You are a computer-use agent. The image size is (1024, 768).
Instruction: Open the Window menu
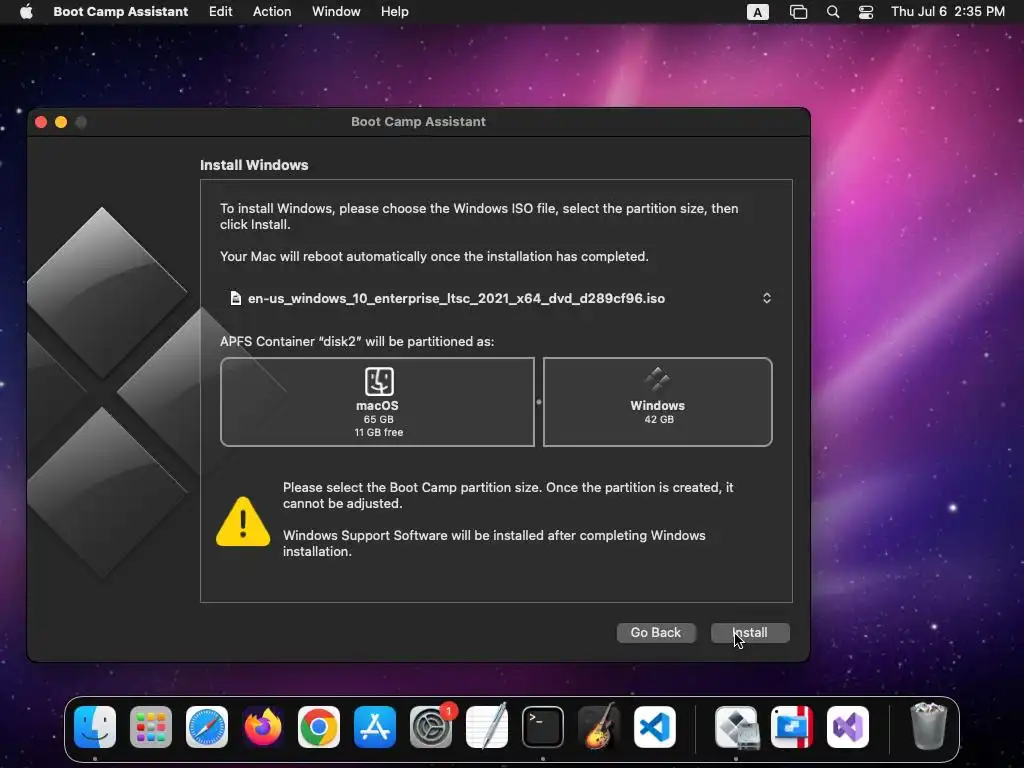coord(336,12)
